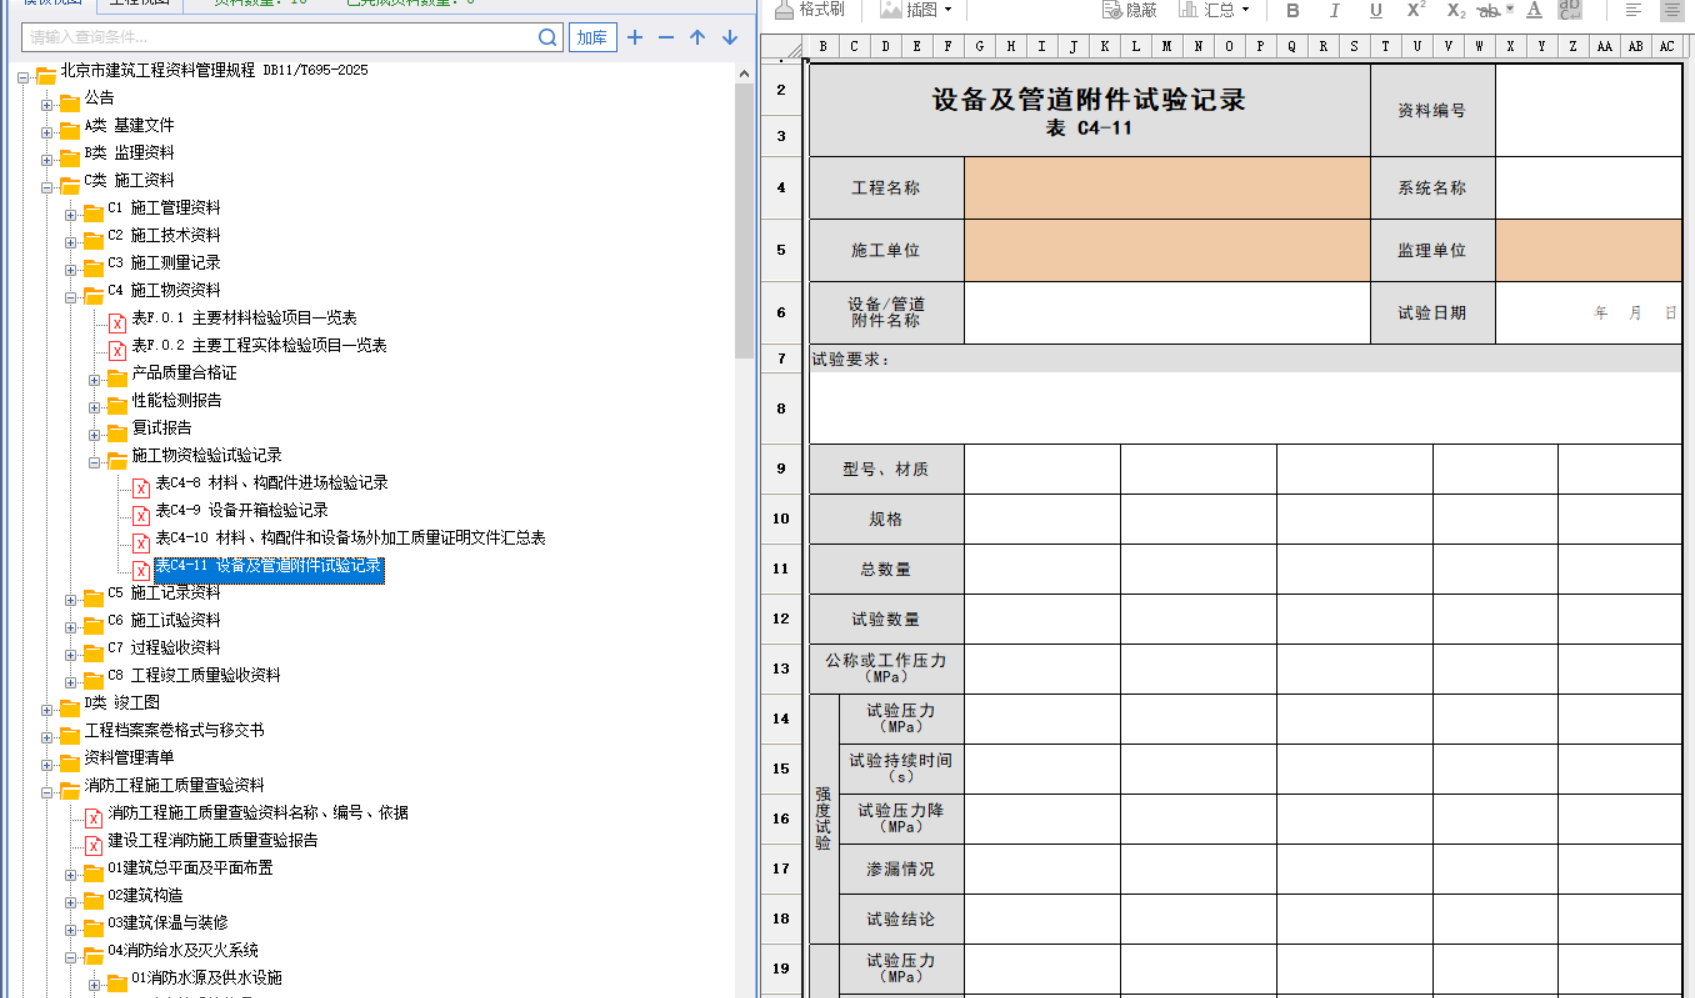Image resolution: width=1695 pixels, height=998 pixels.
Task: Select 工程档案案卷格式与移交书 folder
Action: point(174,731)
